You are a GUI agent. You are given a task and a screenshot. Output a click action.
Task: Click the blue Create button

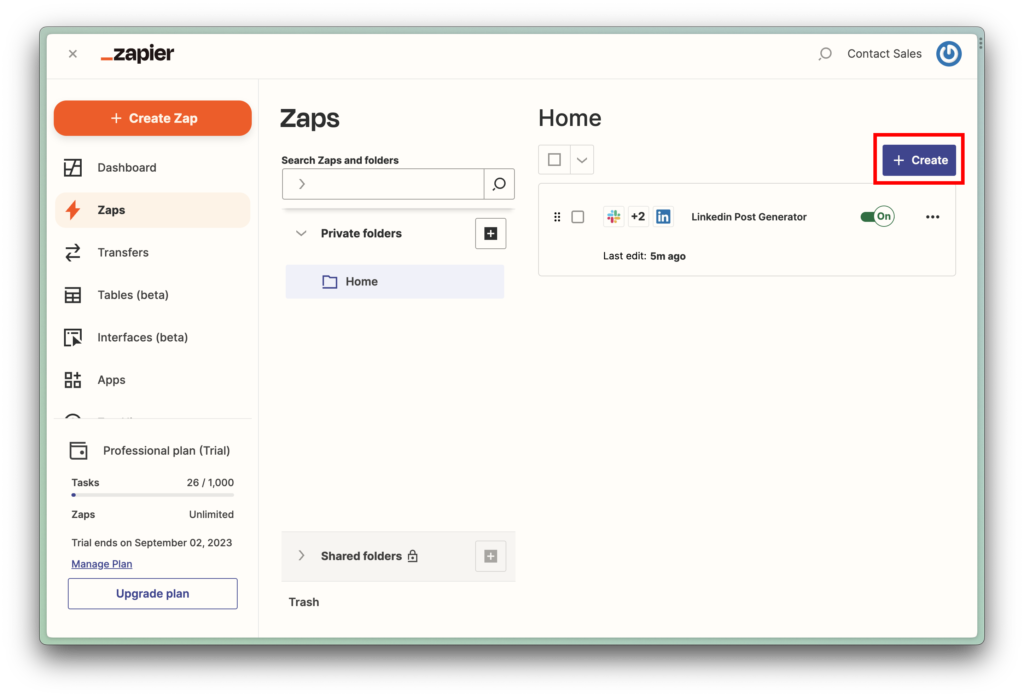(919, 160)
